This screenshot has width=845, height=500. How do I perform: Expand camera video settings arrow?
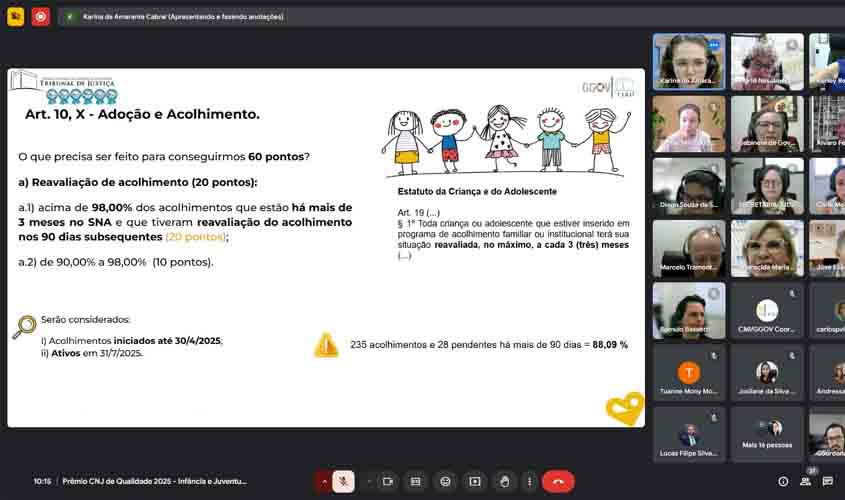pyautogui.click(x=368, y=481)
